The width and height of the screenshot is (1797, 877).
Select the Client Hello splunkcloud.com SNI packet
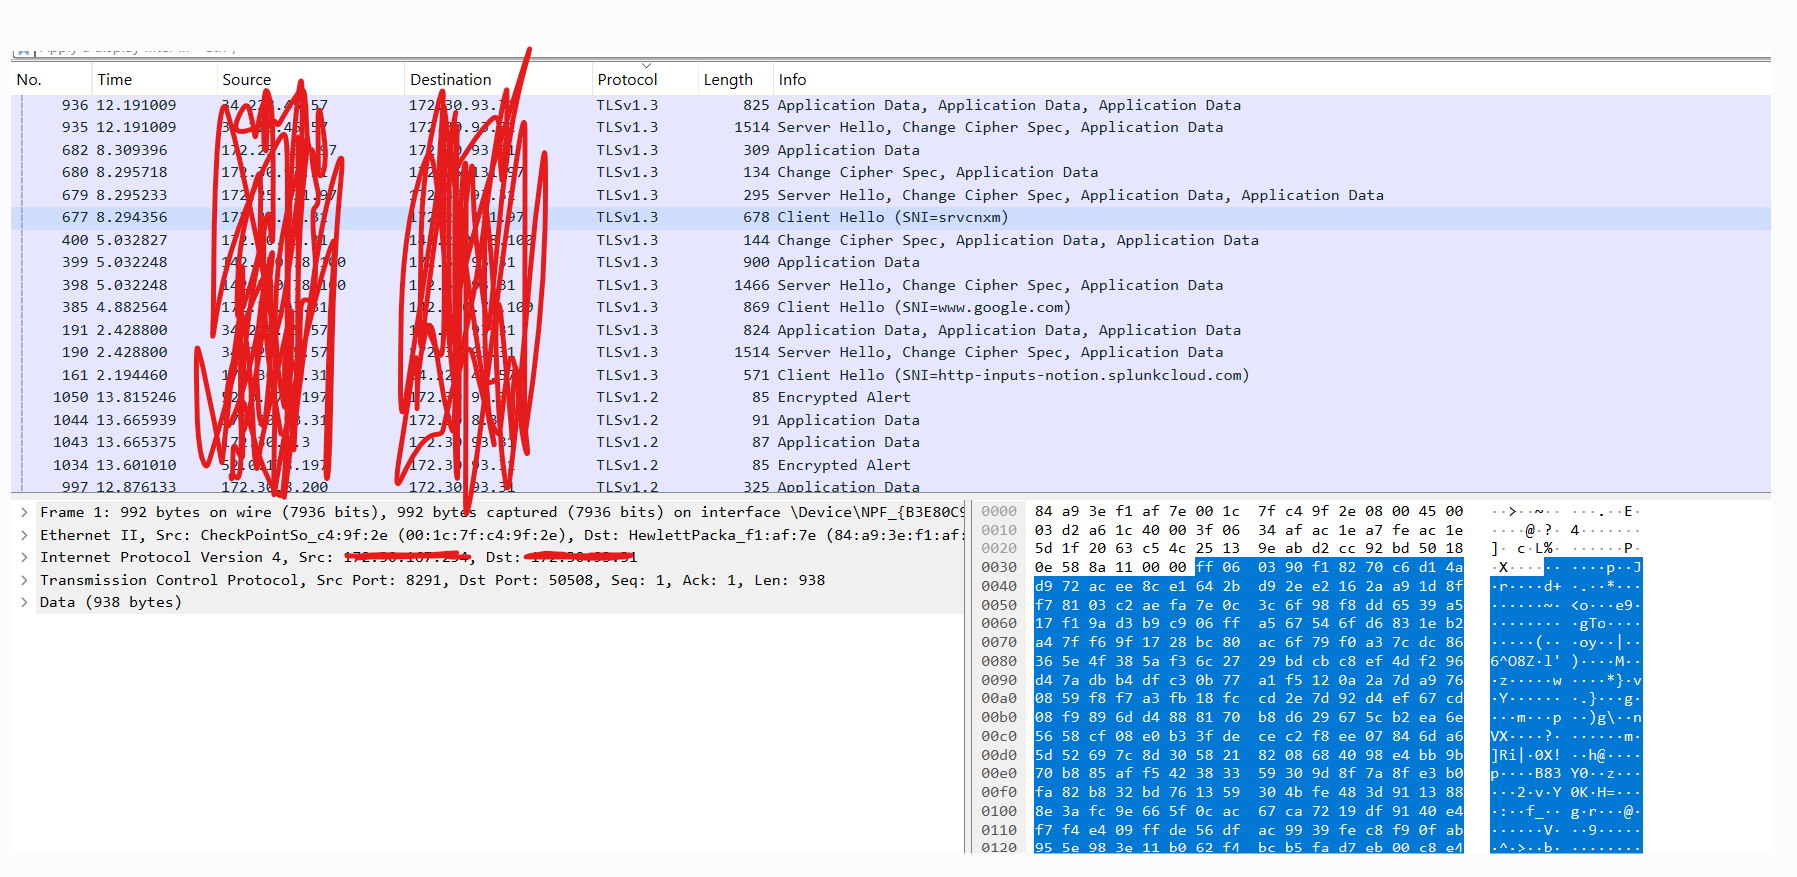(891, 375)
